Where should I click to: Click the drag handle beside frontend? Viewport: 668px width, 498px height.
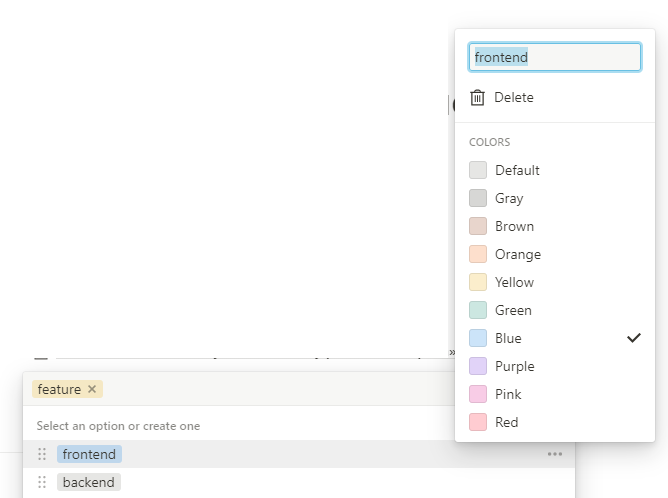point(42,454)
